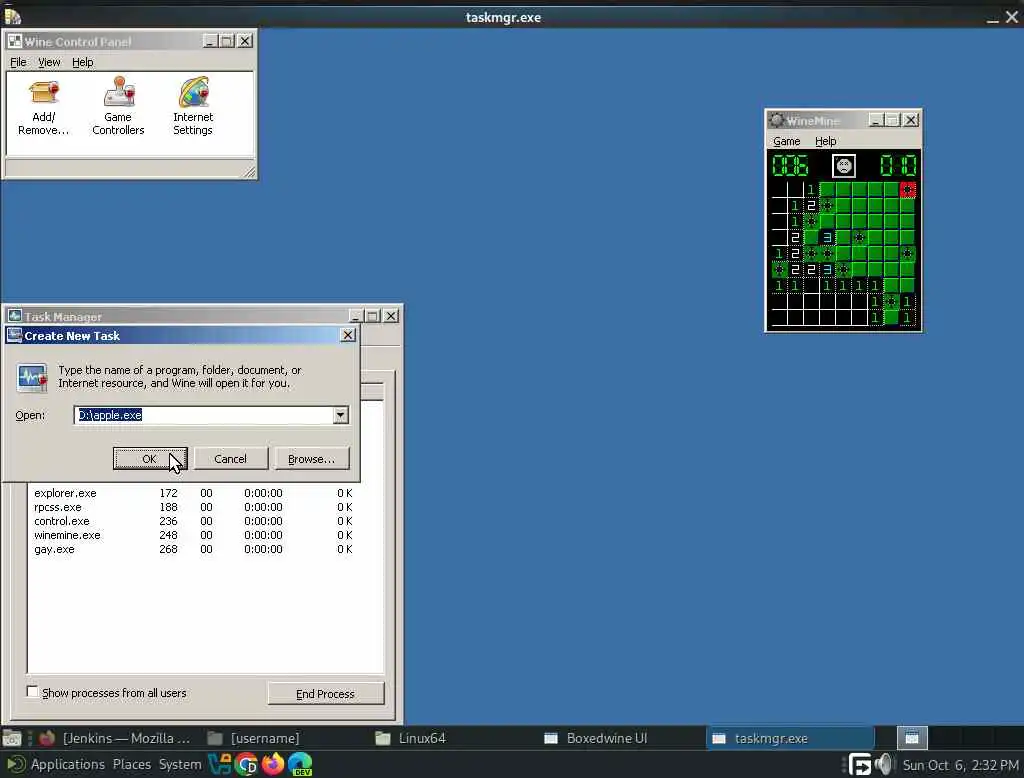Open the Game menu in WineMine
This screenshot has width=1024, height=778.
[x=786, y=141]
